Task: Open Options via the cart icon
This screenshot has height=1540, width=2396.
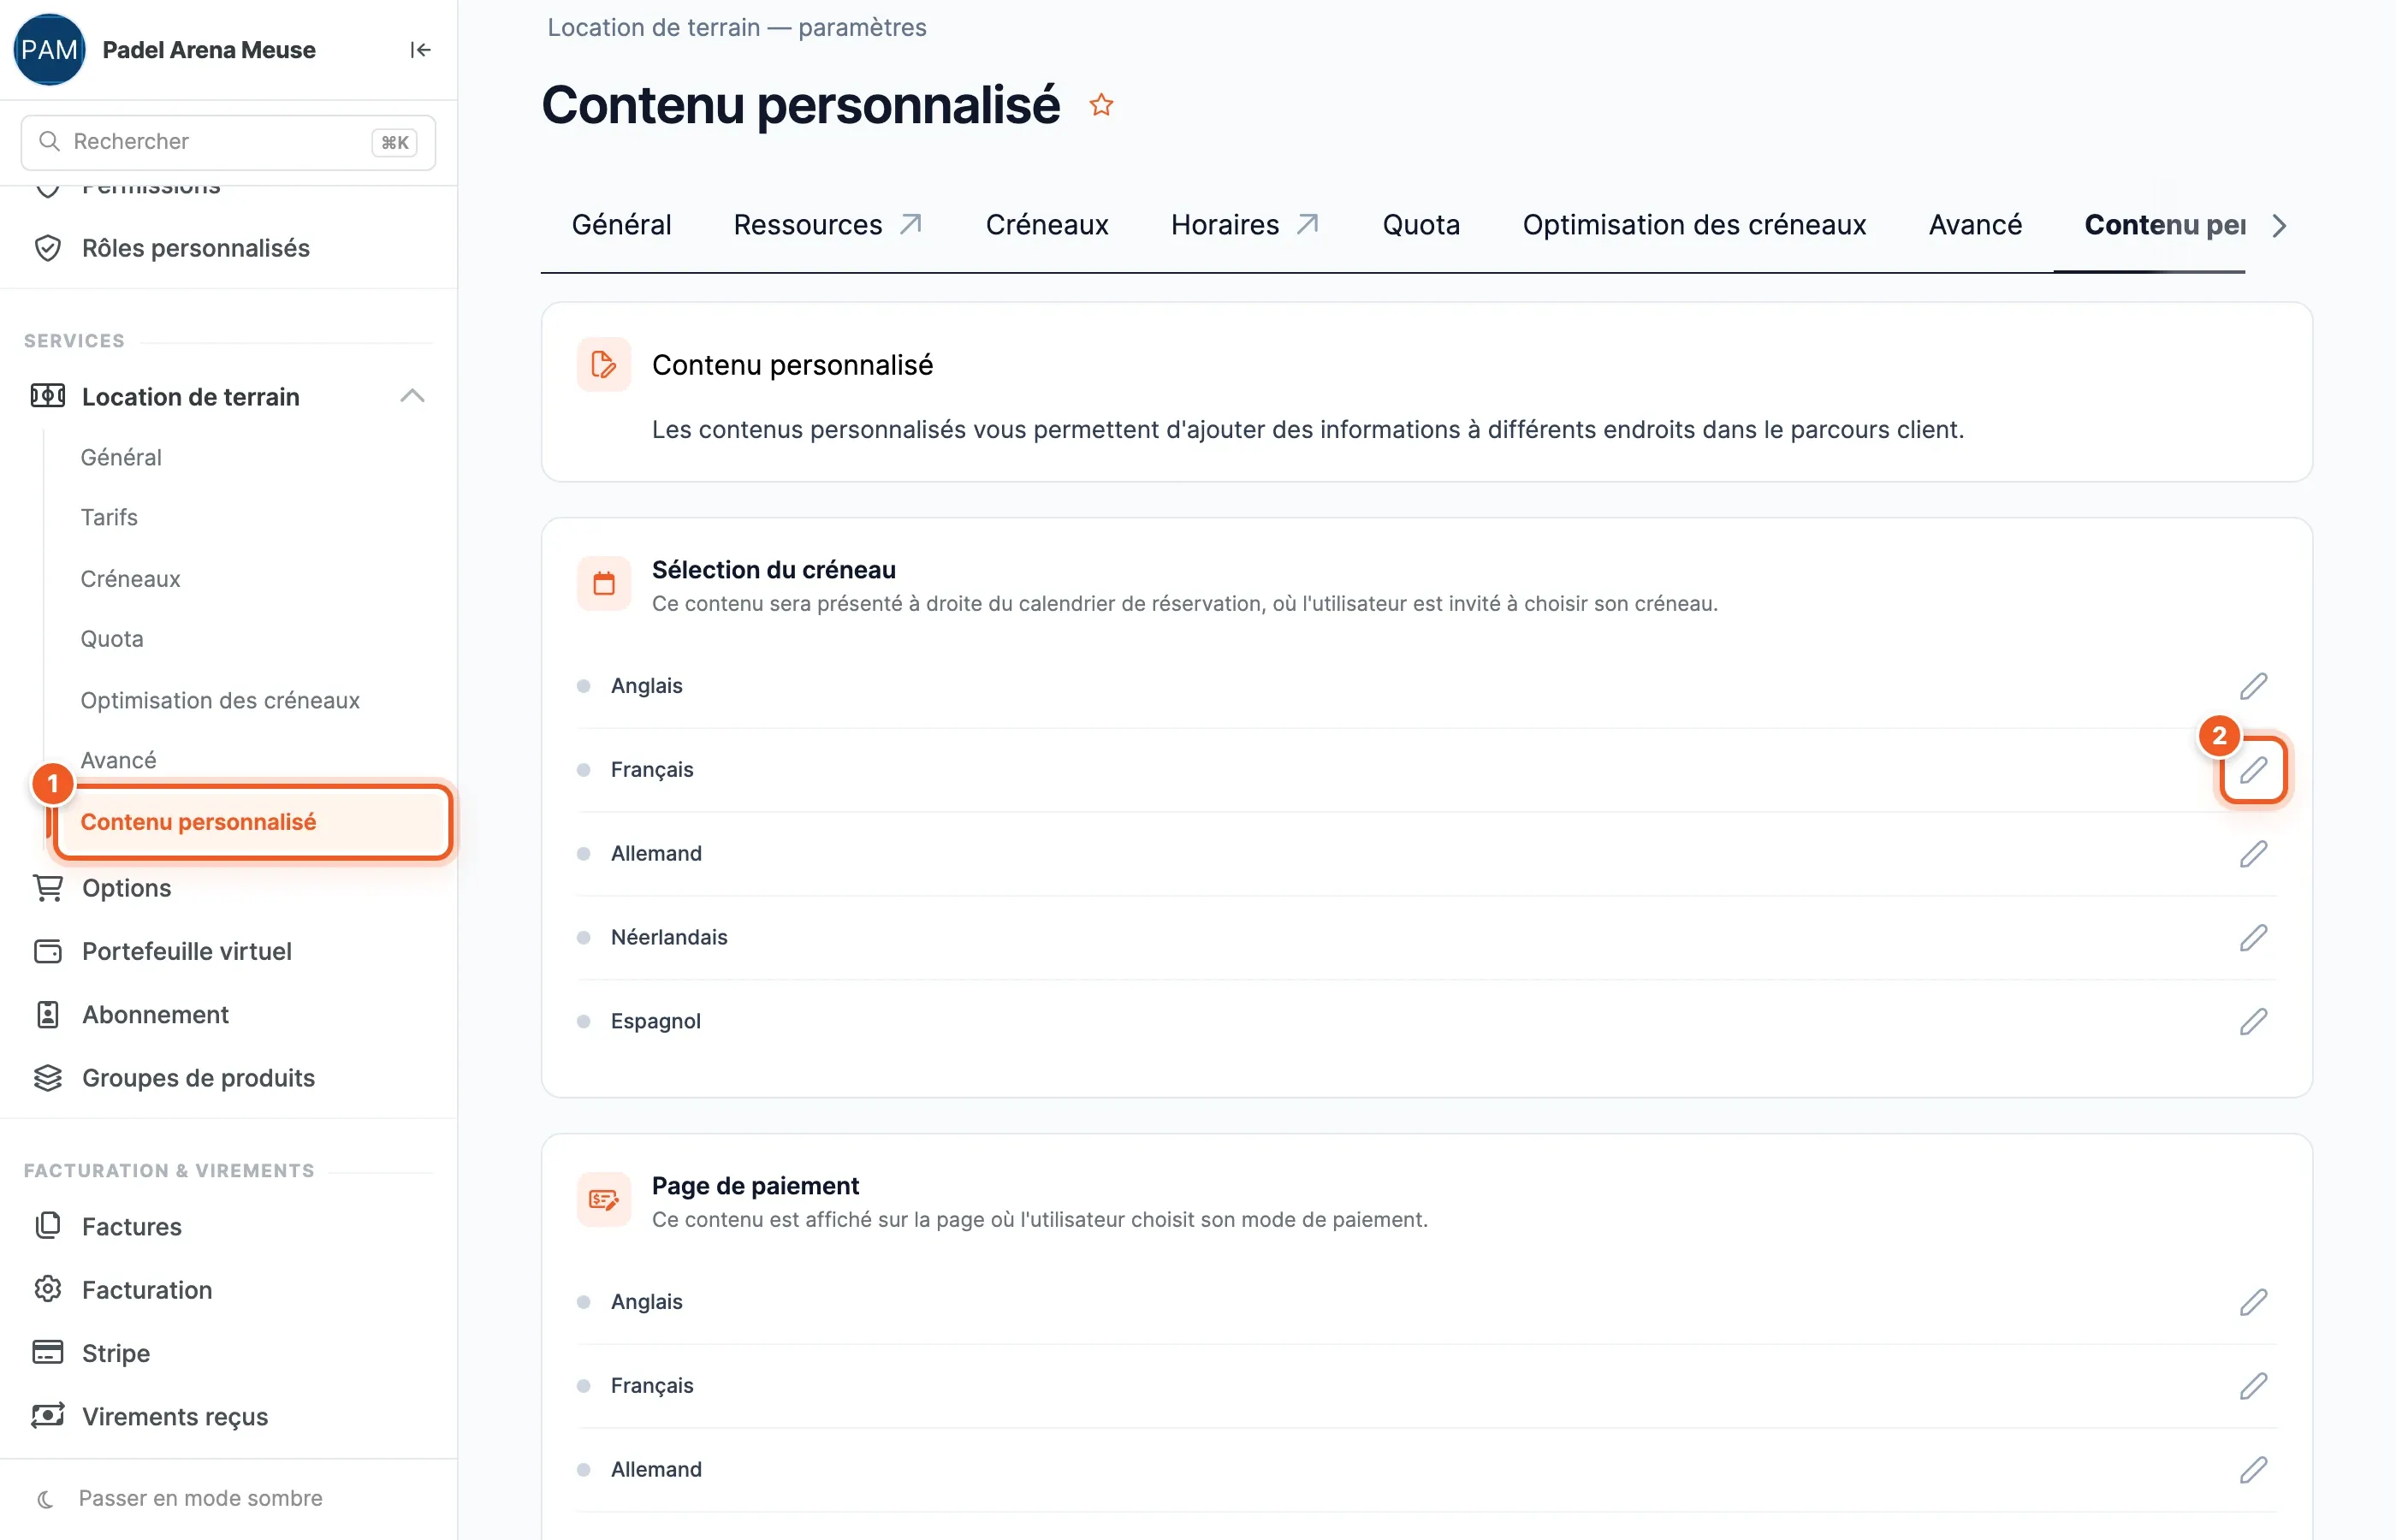Action: point(47,888)
